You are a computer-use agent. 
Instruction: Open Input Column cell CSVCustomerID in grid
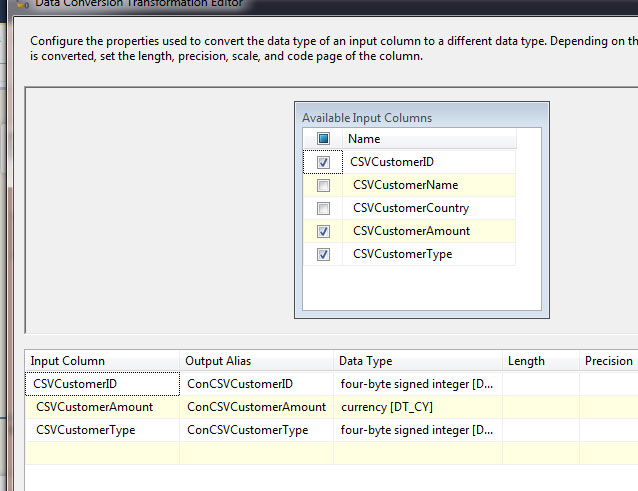pos(102,384)
